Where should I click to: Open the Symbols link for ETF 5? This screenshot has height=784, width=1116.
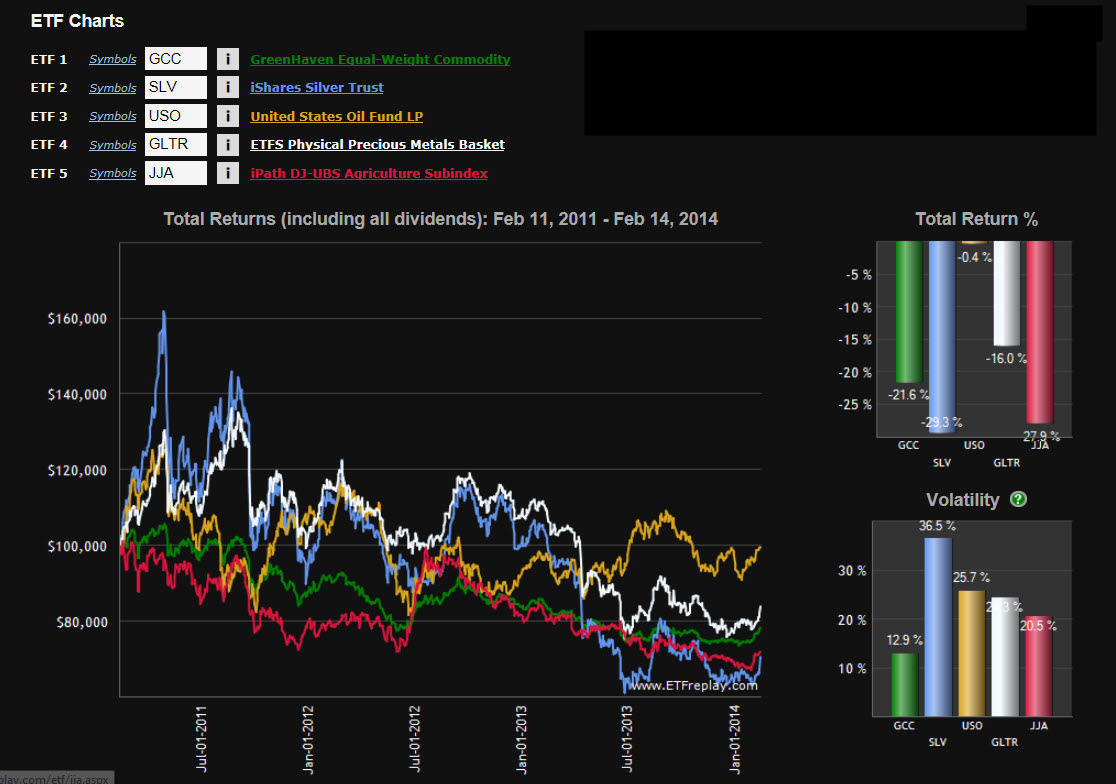coord(113,173)
